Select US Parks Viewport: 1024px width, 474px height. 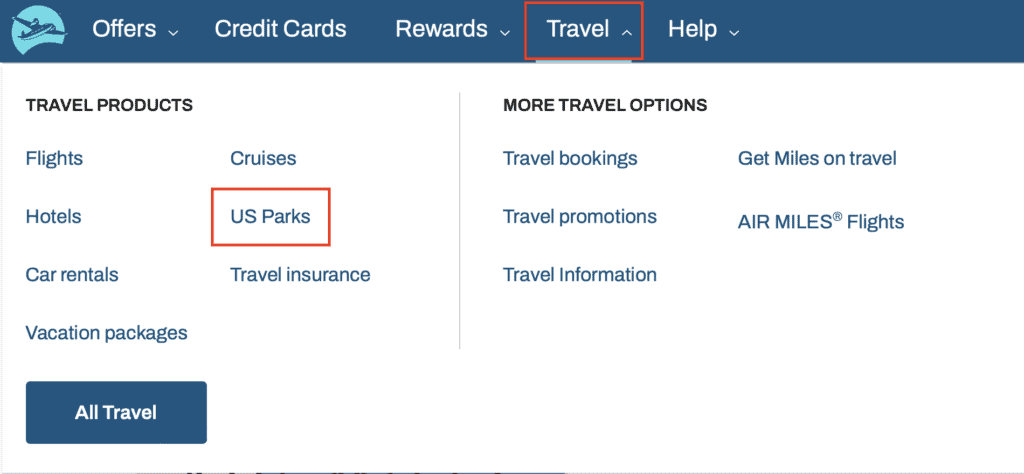270,216
